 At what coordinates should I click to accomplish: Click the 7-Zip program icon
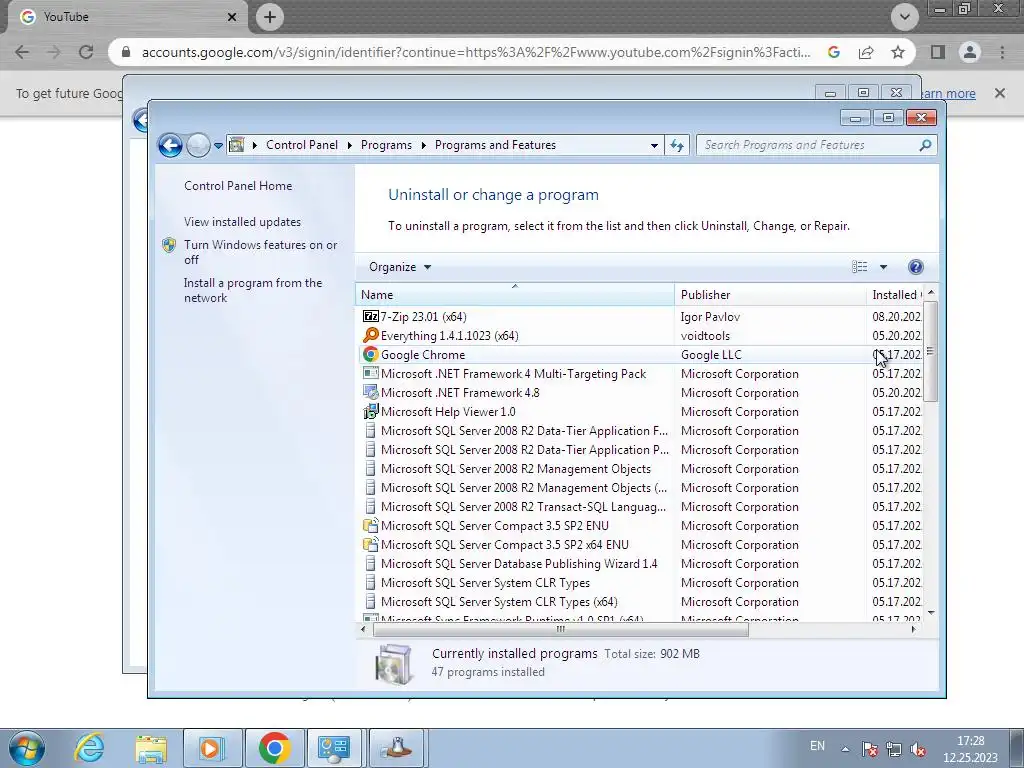coord(370,316)
